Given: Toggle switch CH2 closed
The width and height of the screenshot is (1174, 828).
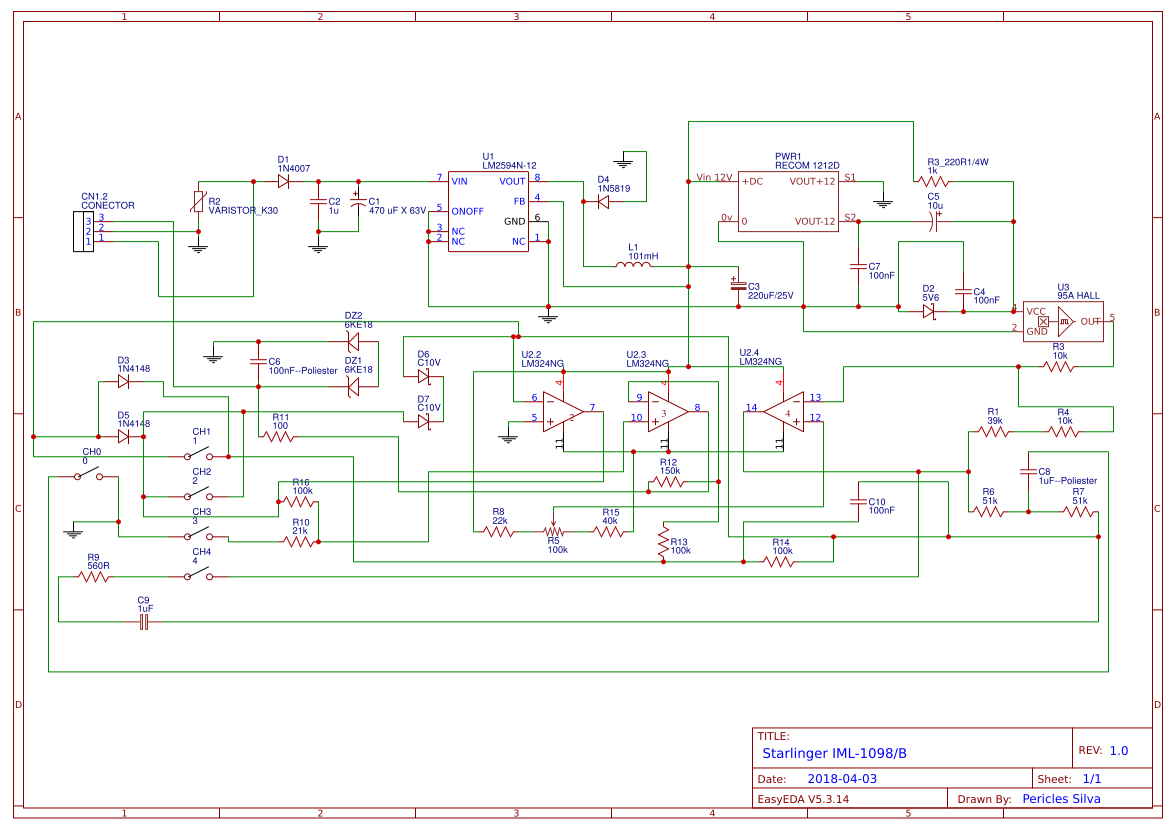Looking at the screenshot, I should point(197,493).
